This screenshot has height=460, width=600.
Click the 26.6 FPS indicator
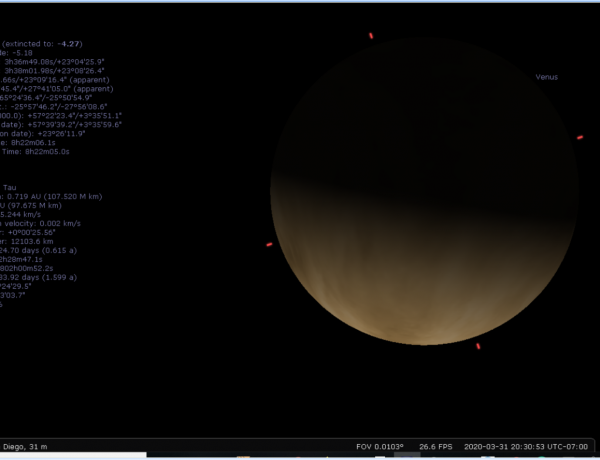(438, 445)
